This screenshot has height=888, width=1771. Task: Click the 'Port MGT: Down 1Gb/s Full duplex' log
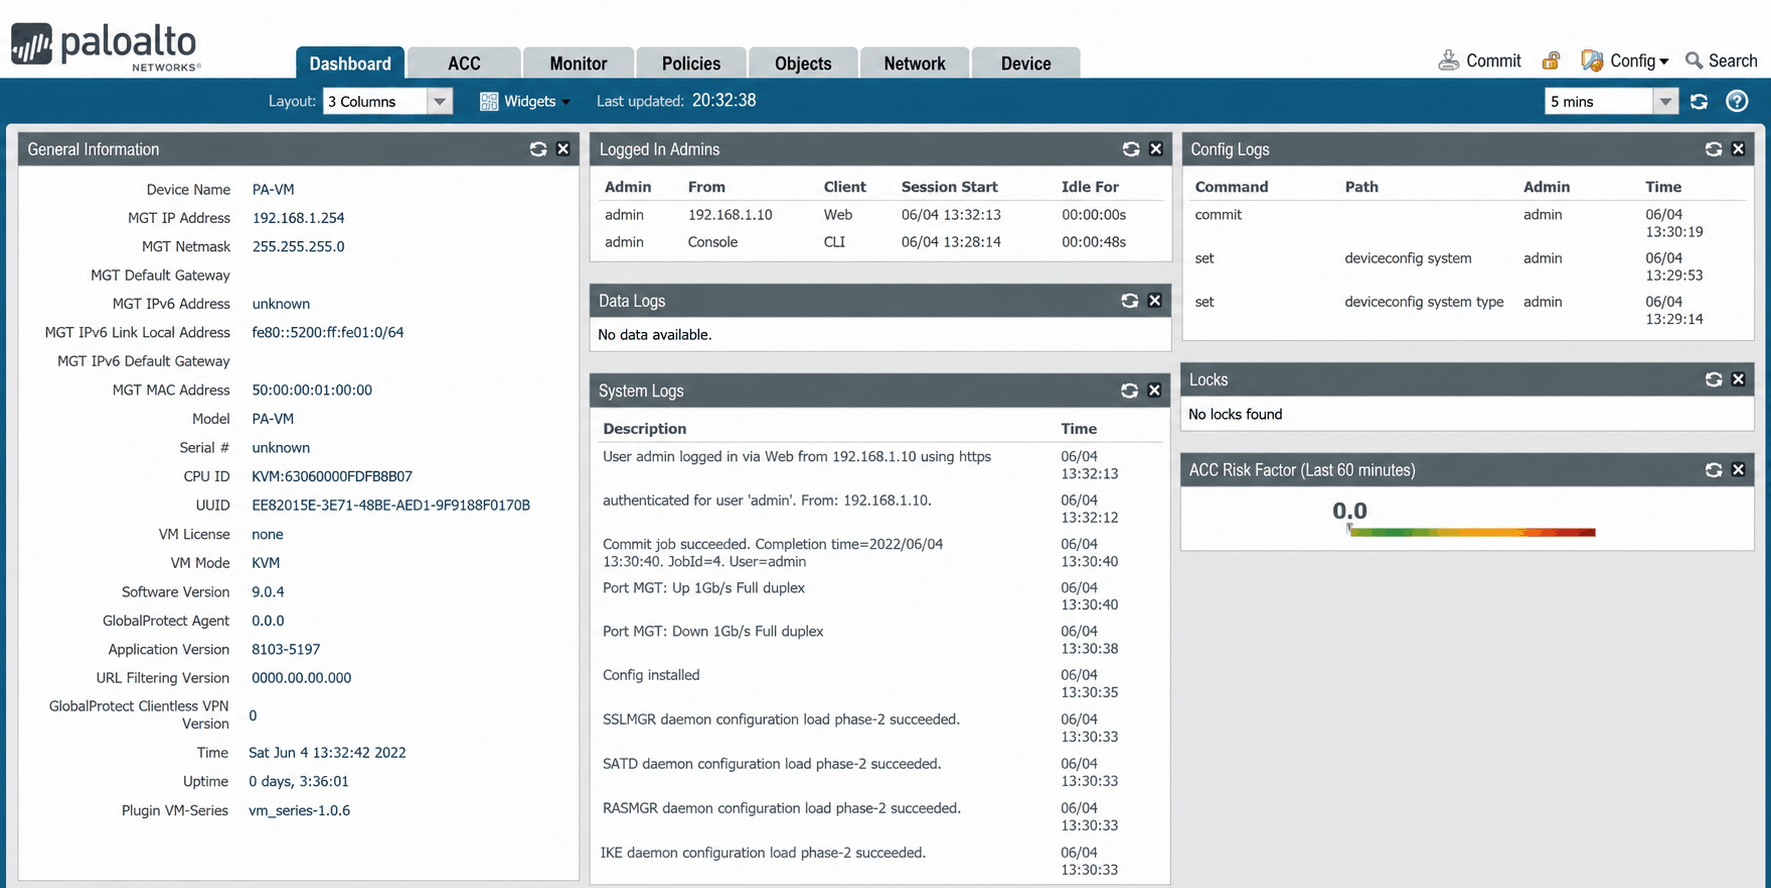click(x=713, y=632)
